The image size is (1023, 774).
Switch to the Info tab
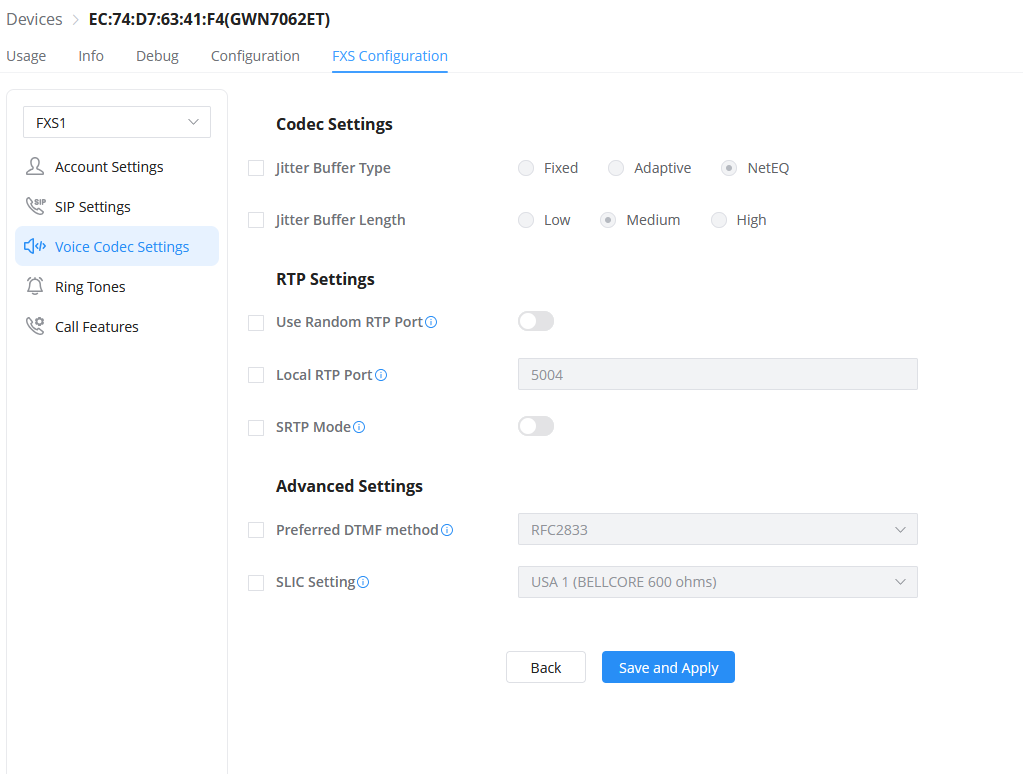(x=91, y=56)
